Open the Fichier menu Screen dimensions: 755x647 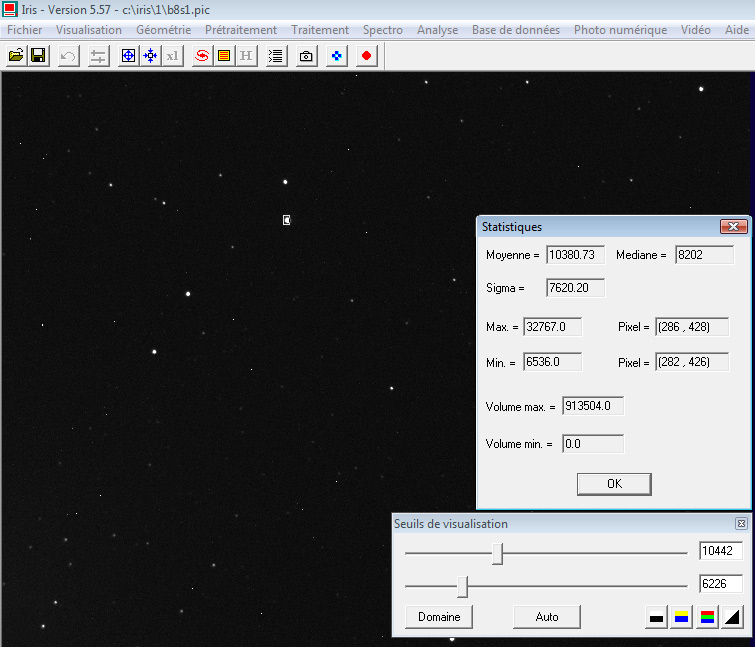(25, 30)
